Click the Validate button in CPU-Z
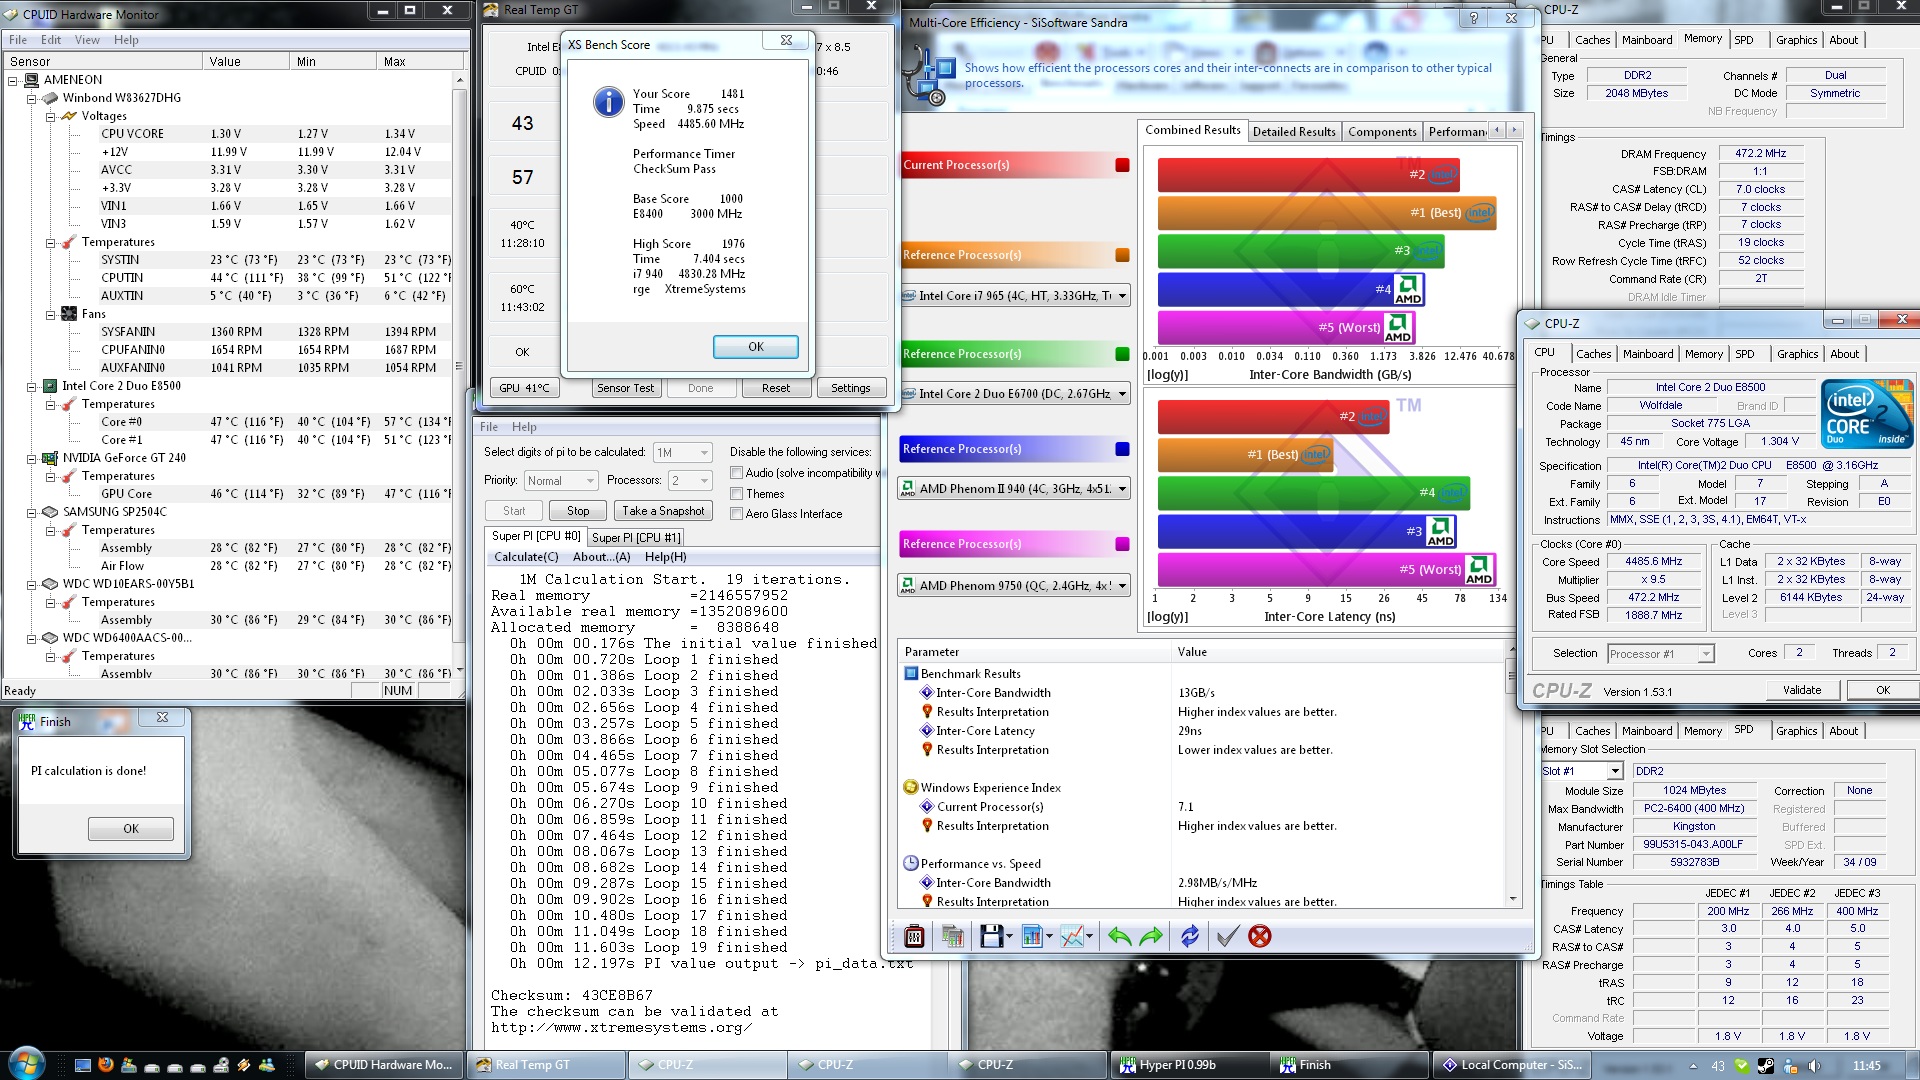This screenshot has width=1920, height=1080. tap(1802, 690)
